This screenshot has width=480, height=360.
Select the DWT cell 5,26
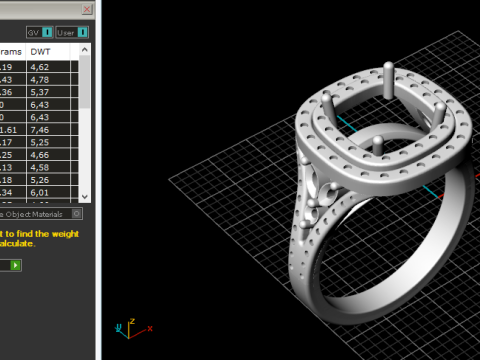click(x=48, y=180)
